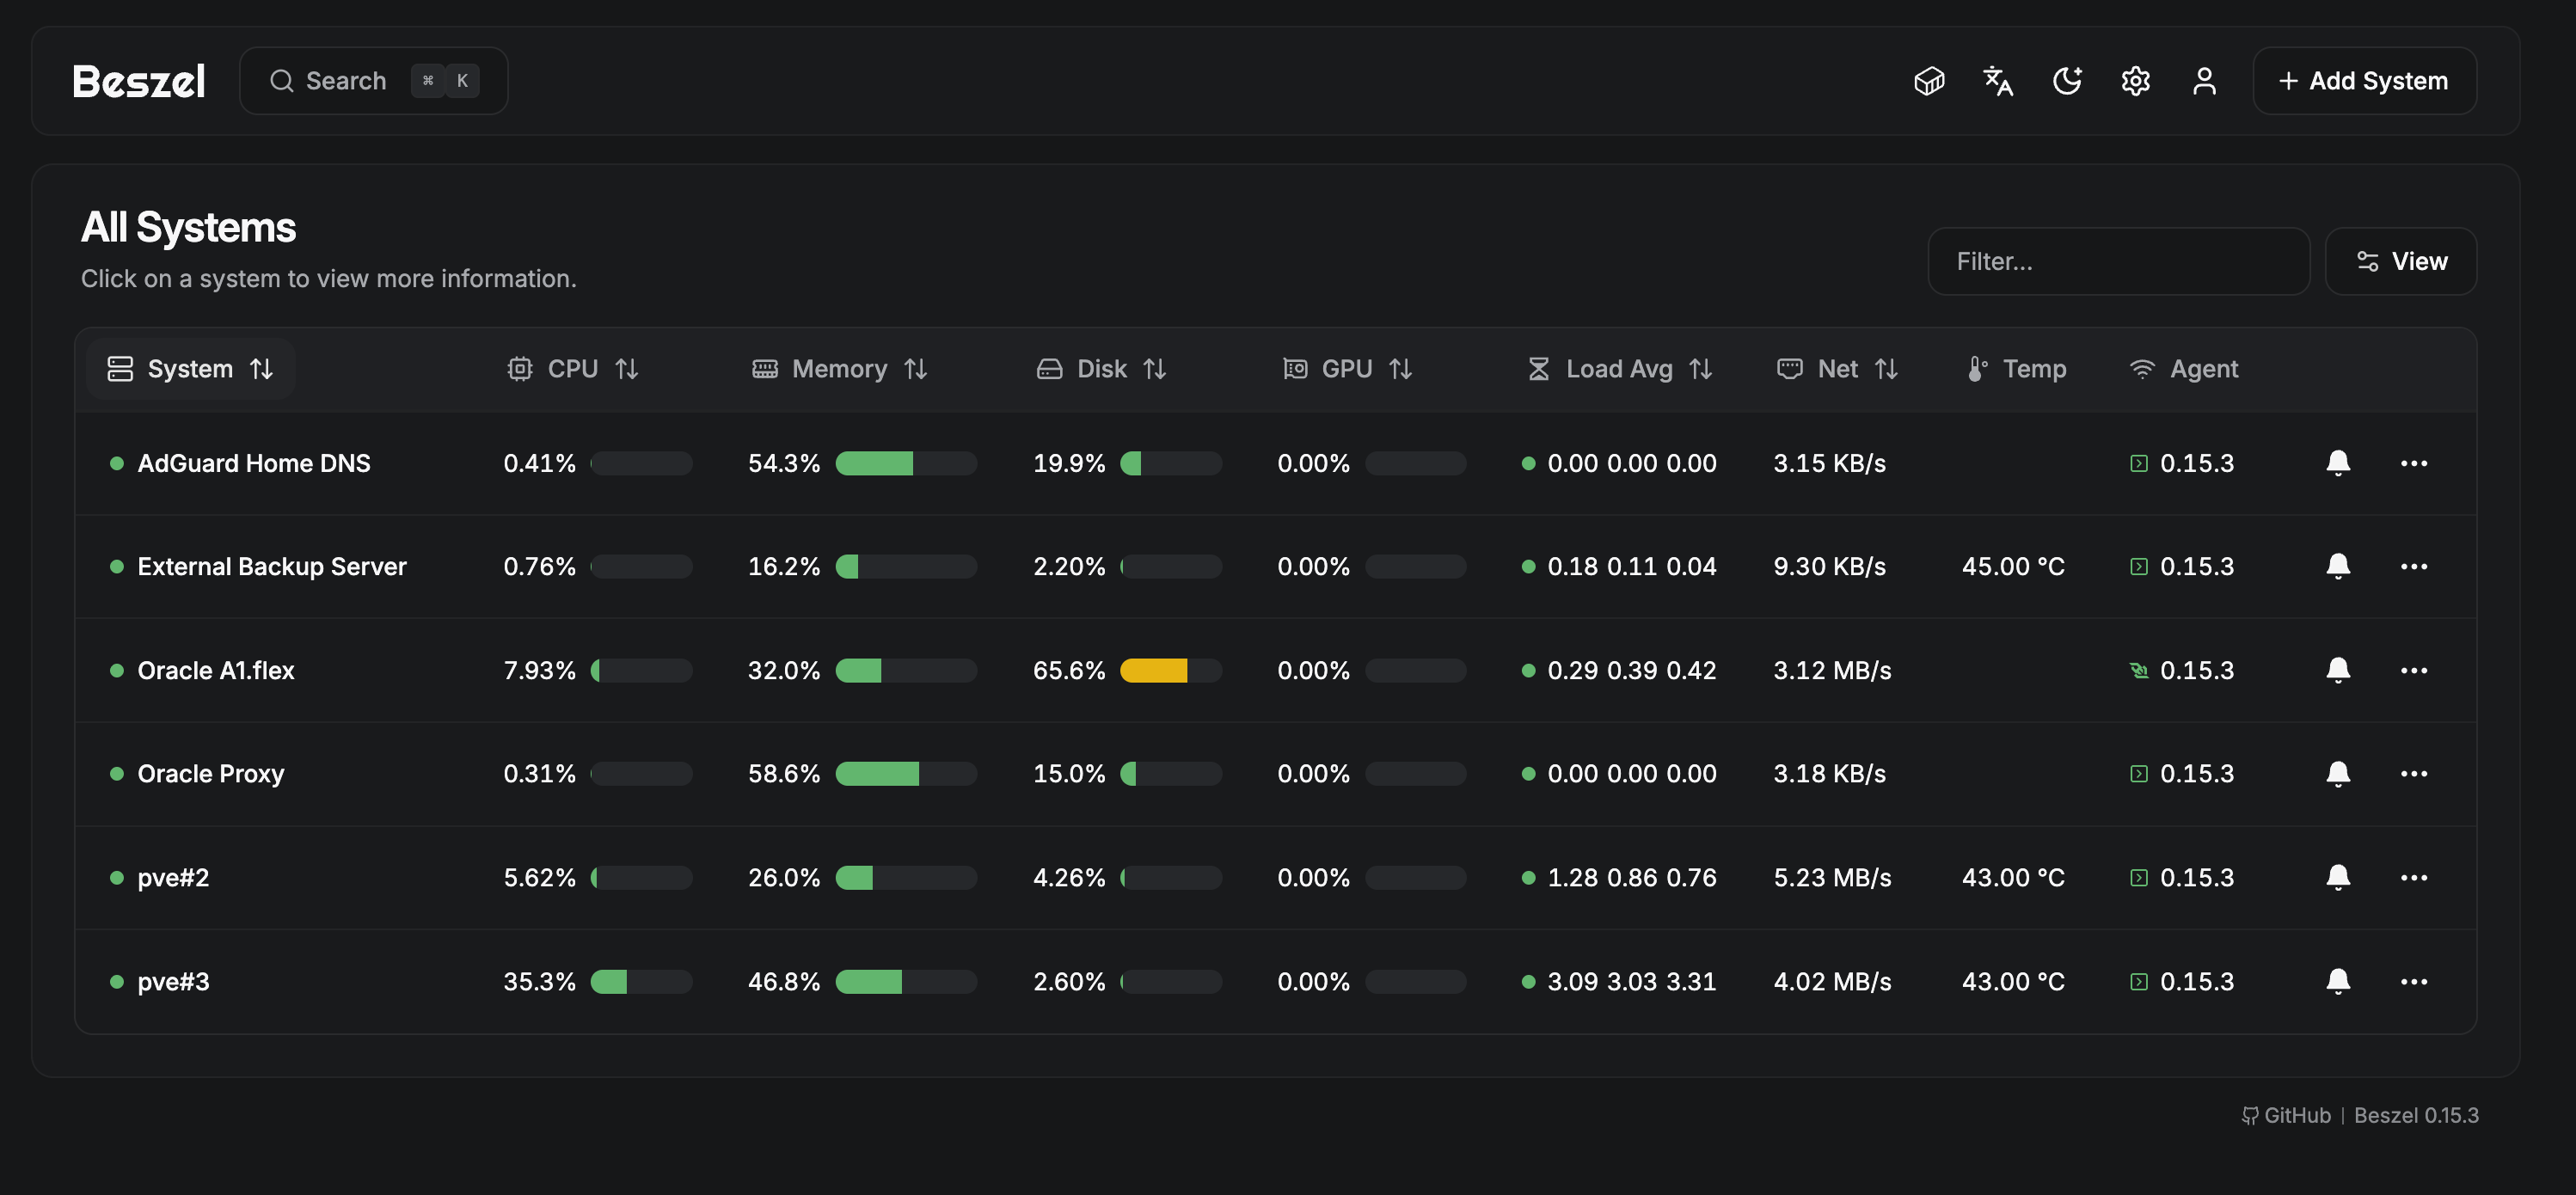
Task: Select the System column header
Action: (190, 368)
